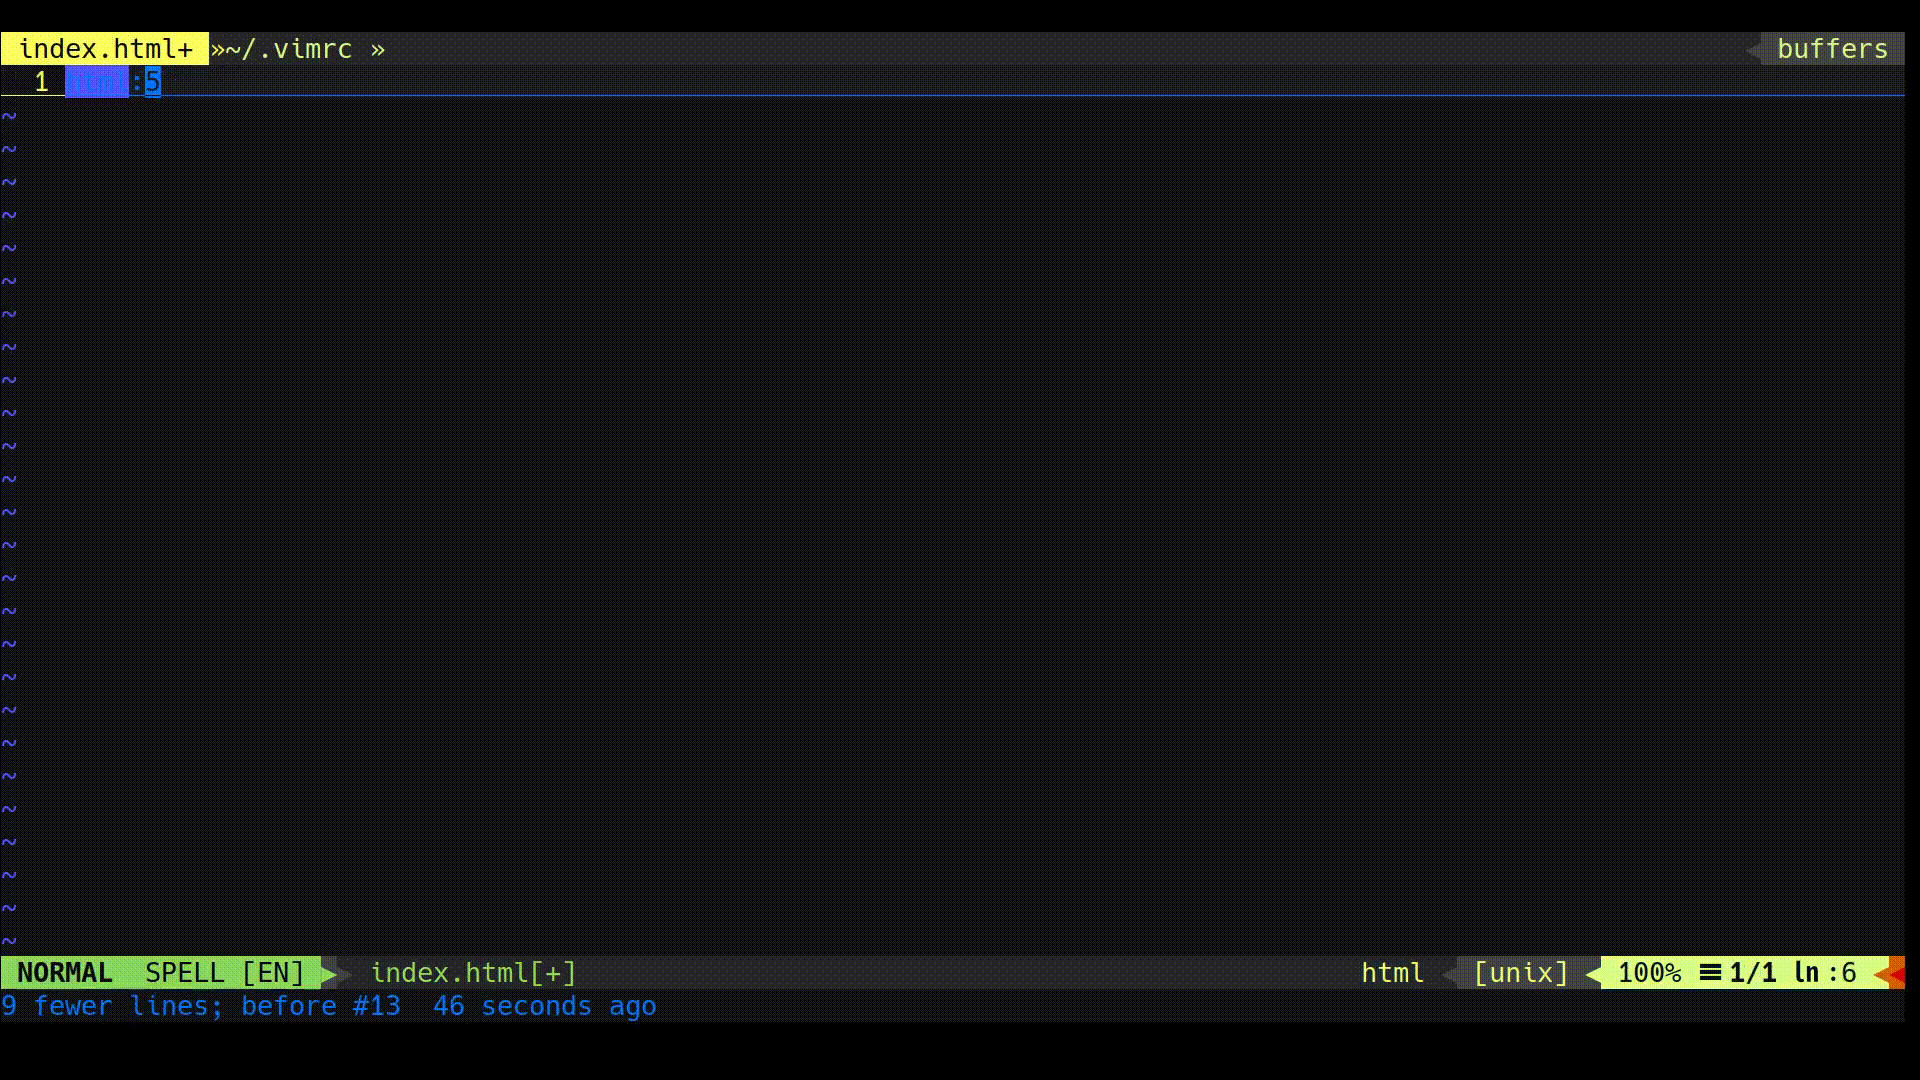This screenshot has width=1920, height=1080.
Task: Click the html filetype indicator in statusline
Action: [1392, 972]
